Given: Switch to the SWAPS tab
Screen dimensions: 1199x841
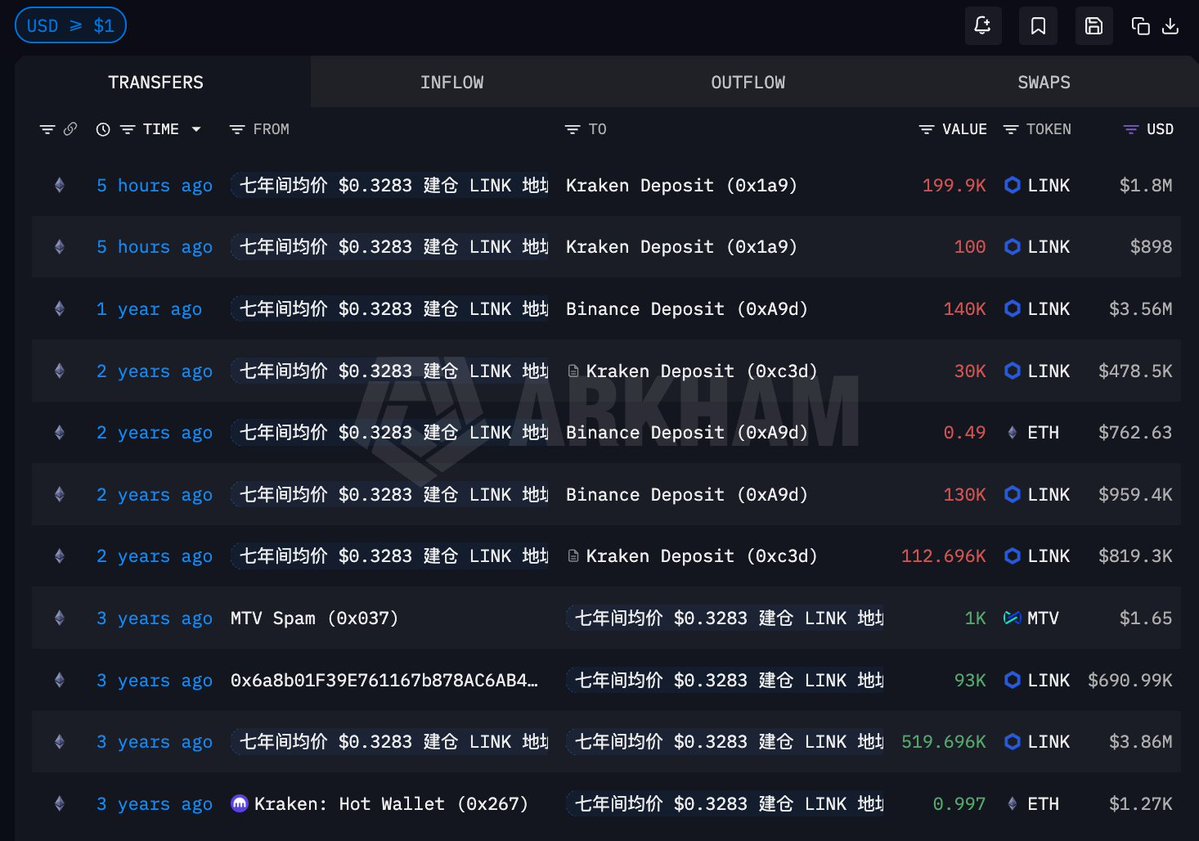Looking at the screenshot, I should [x=1043, y=82].
